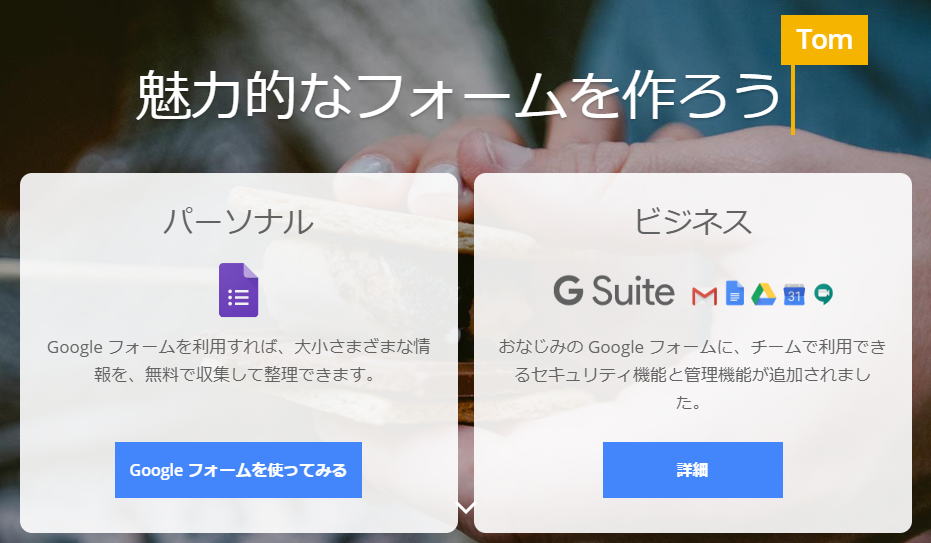Click the G Suite description paragraph

coord(692,374)
